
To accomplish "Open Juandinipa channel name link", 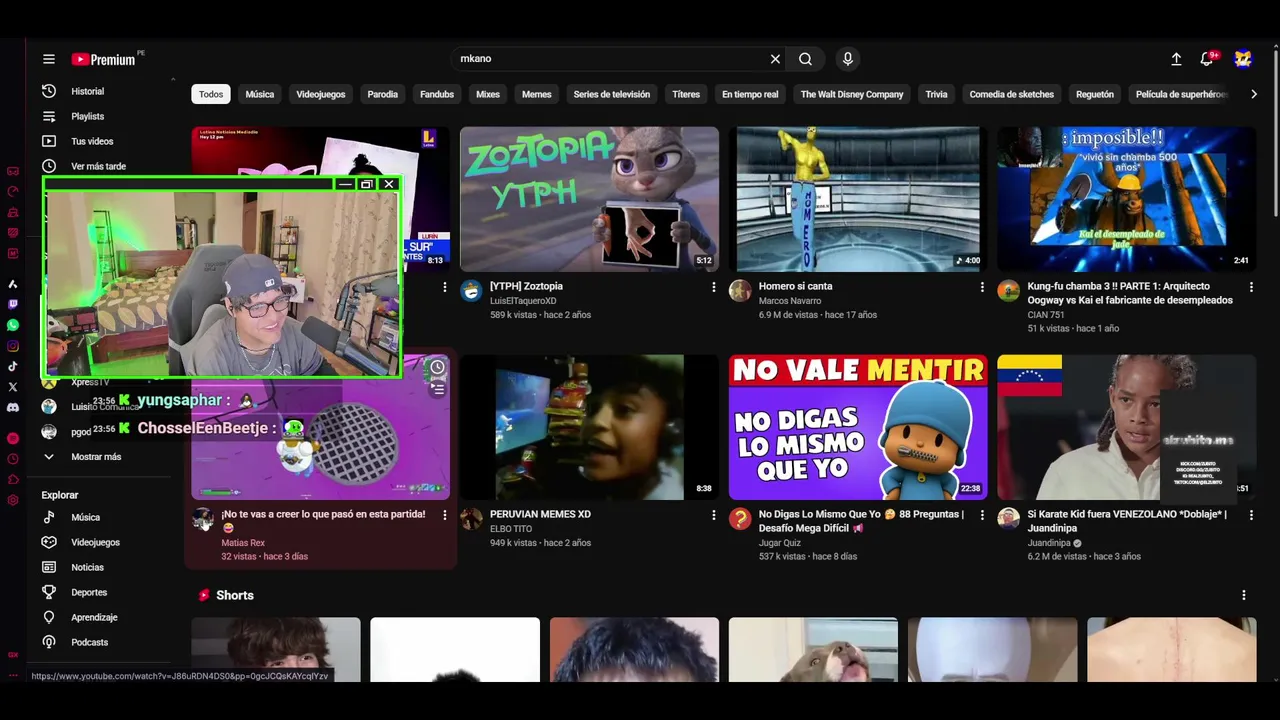I will [1049, 543].
